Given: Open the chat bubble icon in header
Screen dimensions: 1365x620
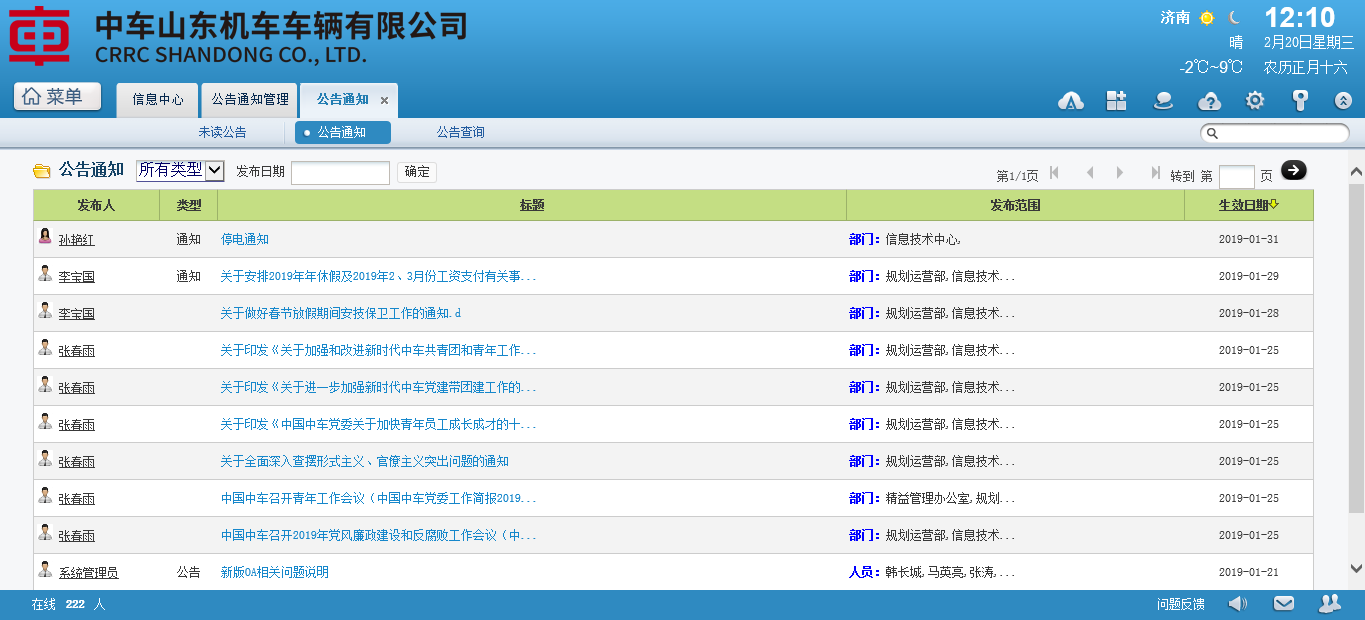Looking at the screenshot, I should click(x=1163, y=101).
